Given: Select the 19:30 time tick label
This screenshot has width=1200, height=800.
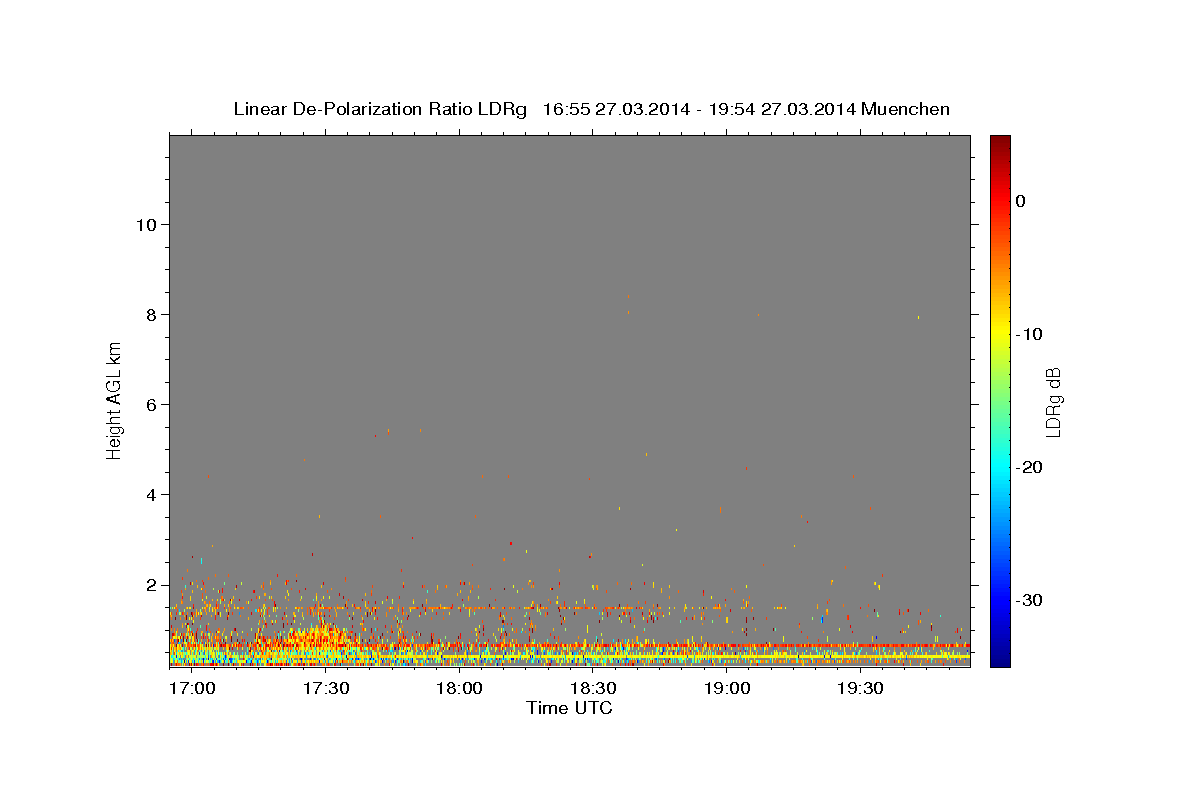Looking at the screenshot, I should (861, 689).
